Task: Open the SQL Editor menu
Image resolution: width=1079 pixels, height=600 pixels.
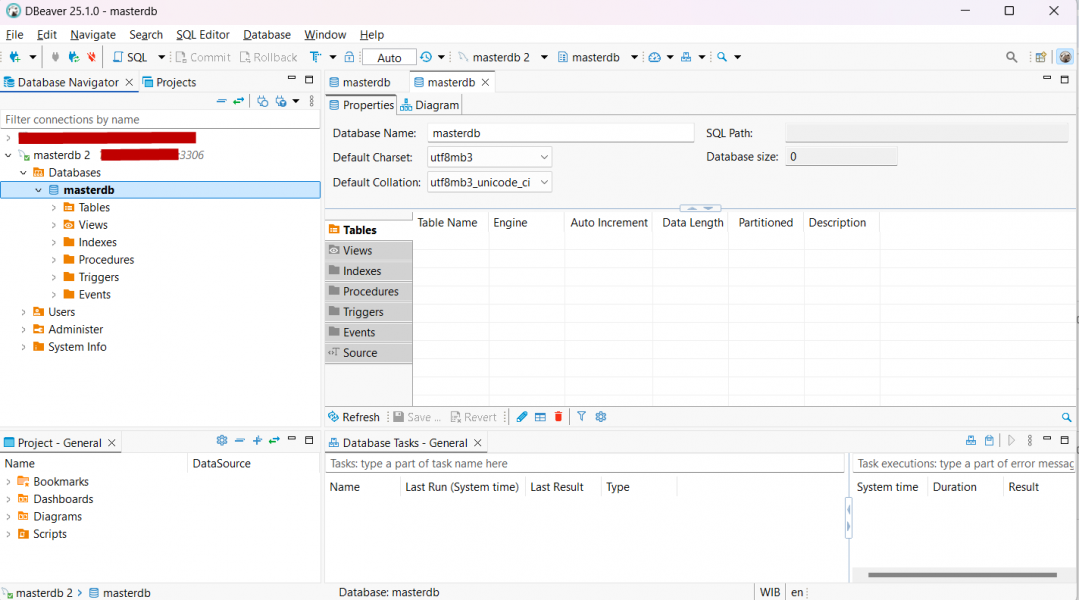Action: pyautogui.click(x=202, y=34)
